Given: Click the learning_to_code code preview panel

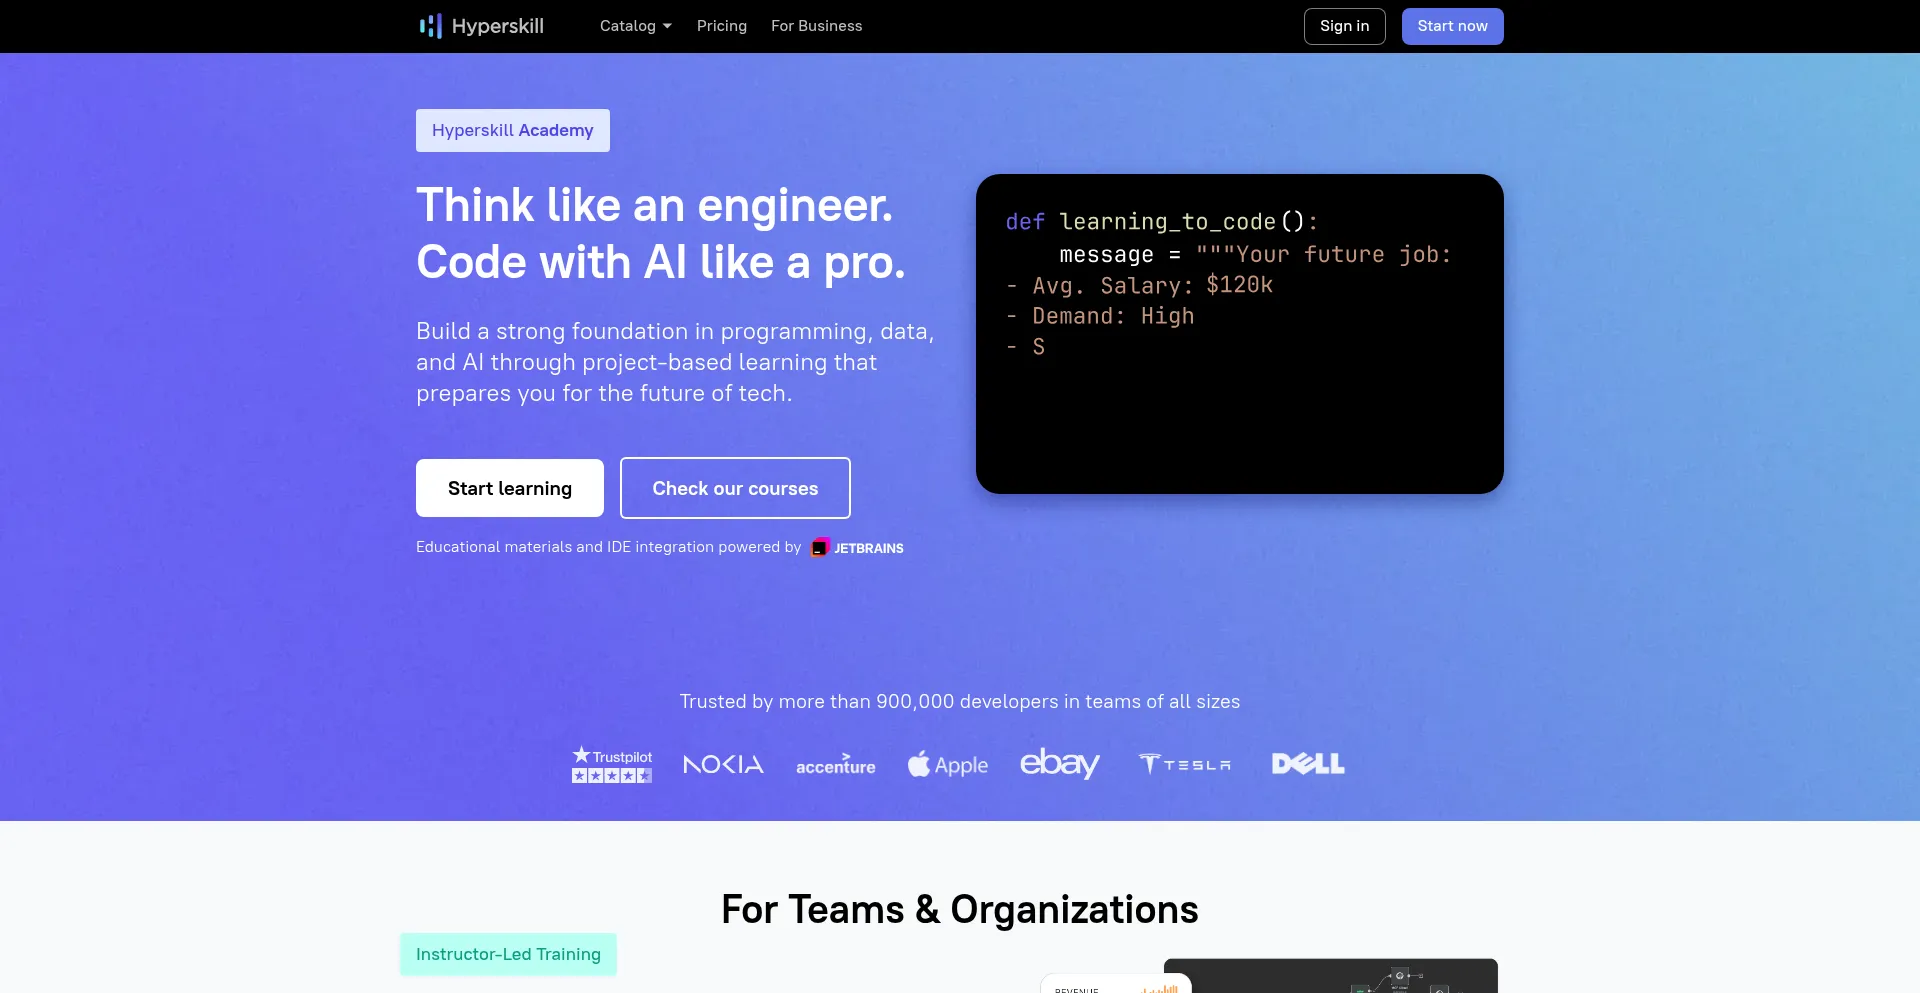Looking at the screenshot, I should pos(1239,334).
